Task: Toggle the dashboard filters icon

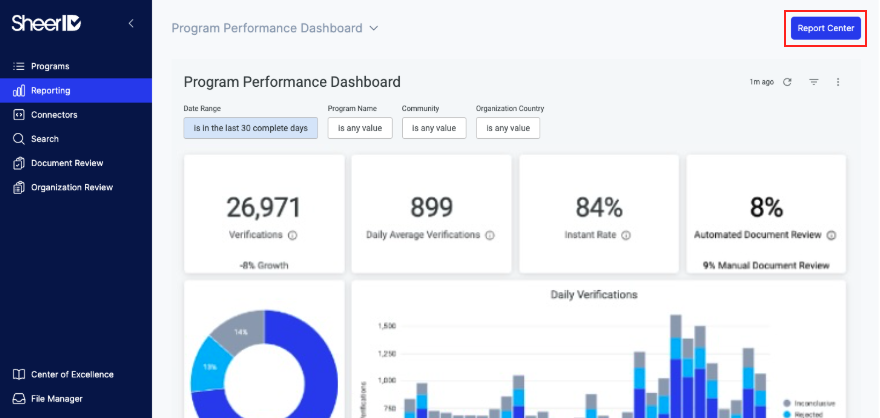Action: point(814,82)
